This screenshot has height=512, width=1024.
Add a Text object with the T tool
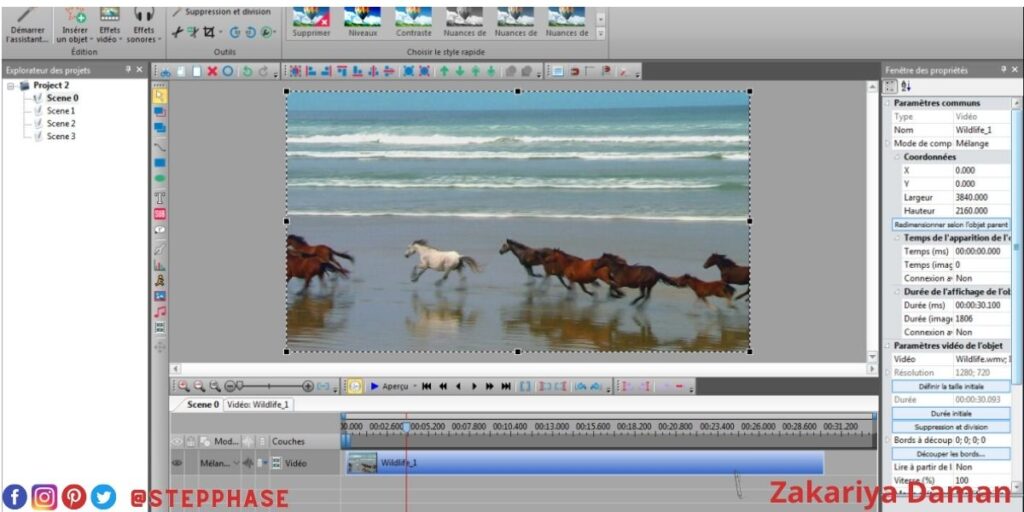[x=159, y=197]
